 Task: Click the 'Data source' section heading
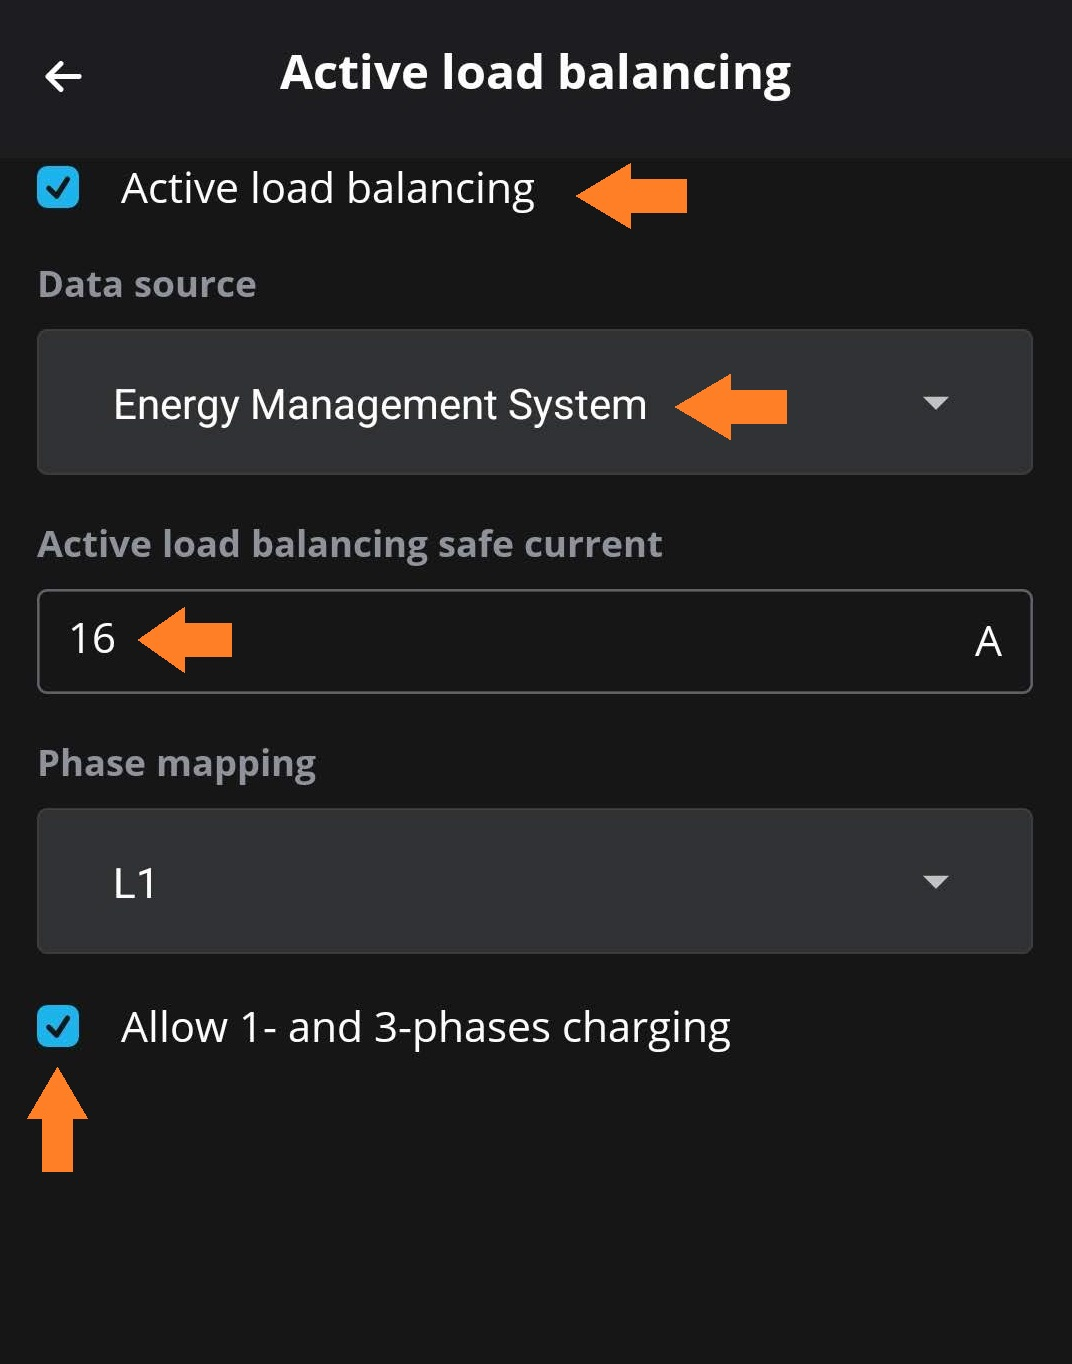147,285
